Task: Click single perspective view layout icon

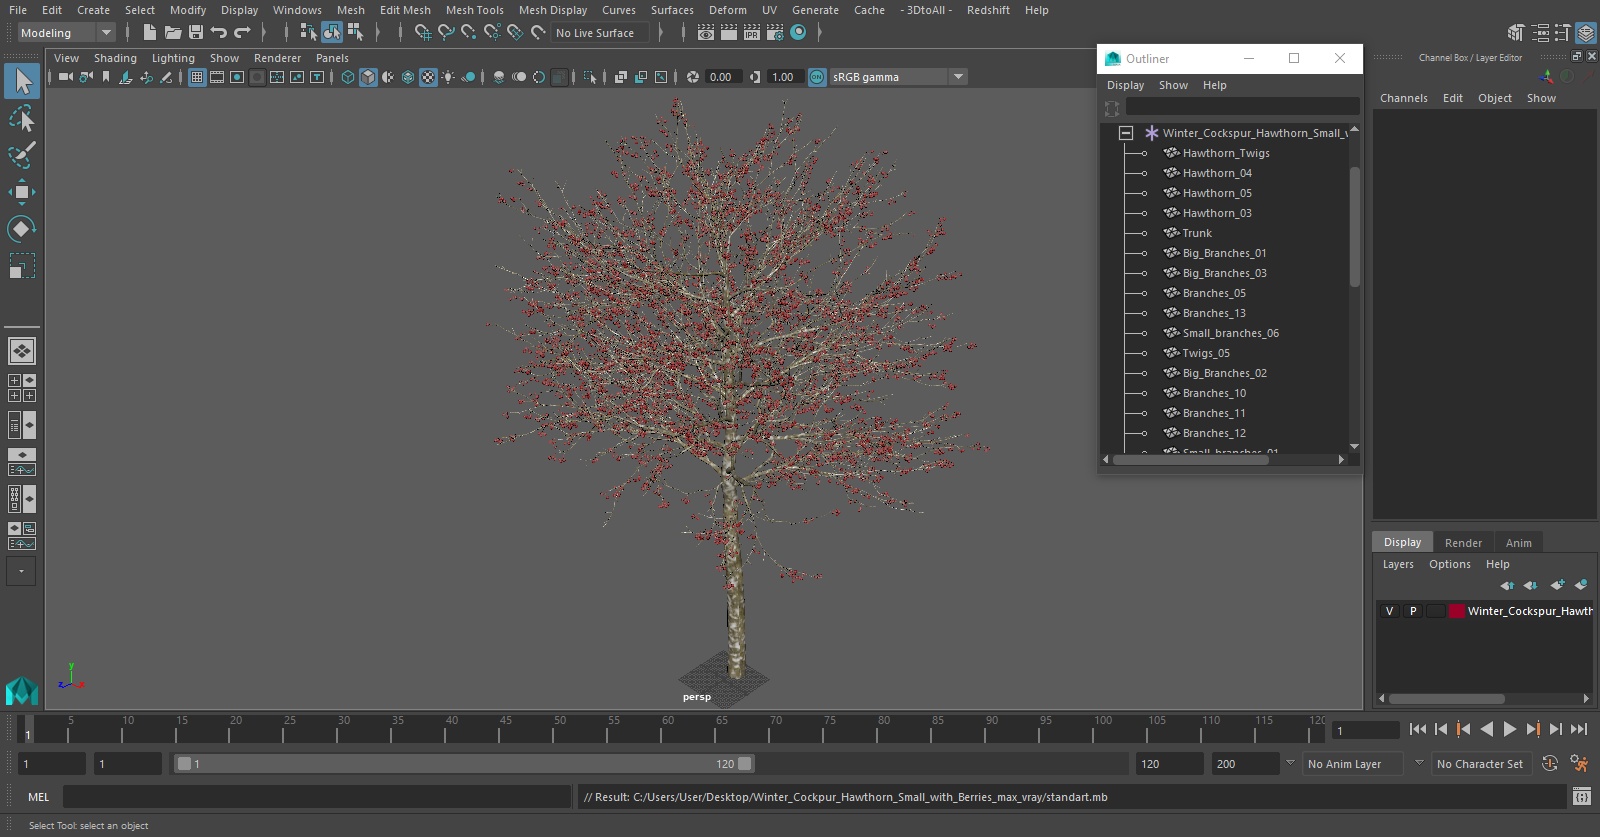Action: pos(22,351)
